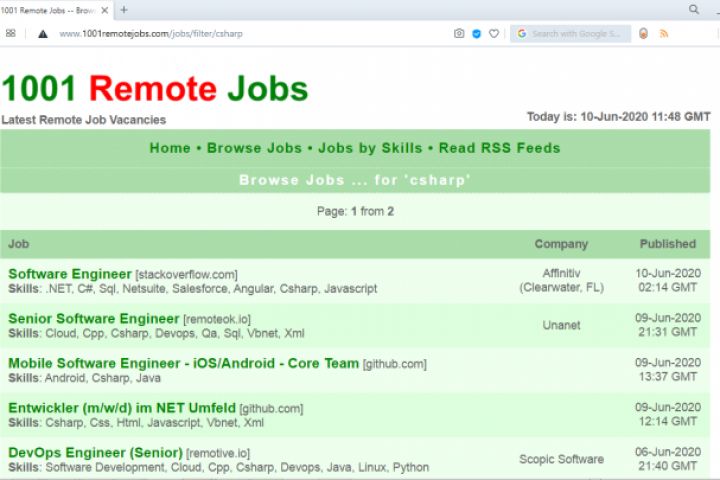Click the extension icon beside the search box

643,33
